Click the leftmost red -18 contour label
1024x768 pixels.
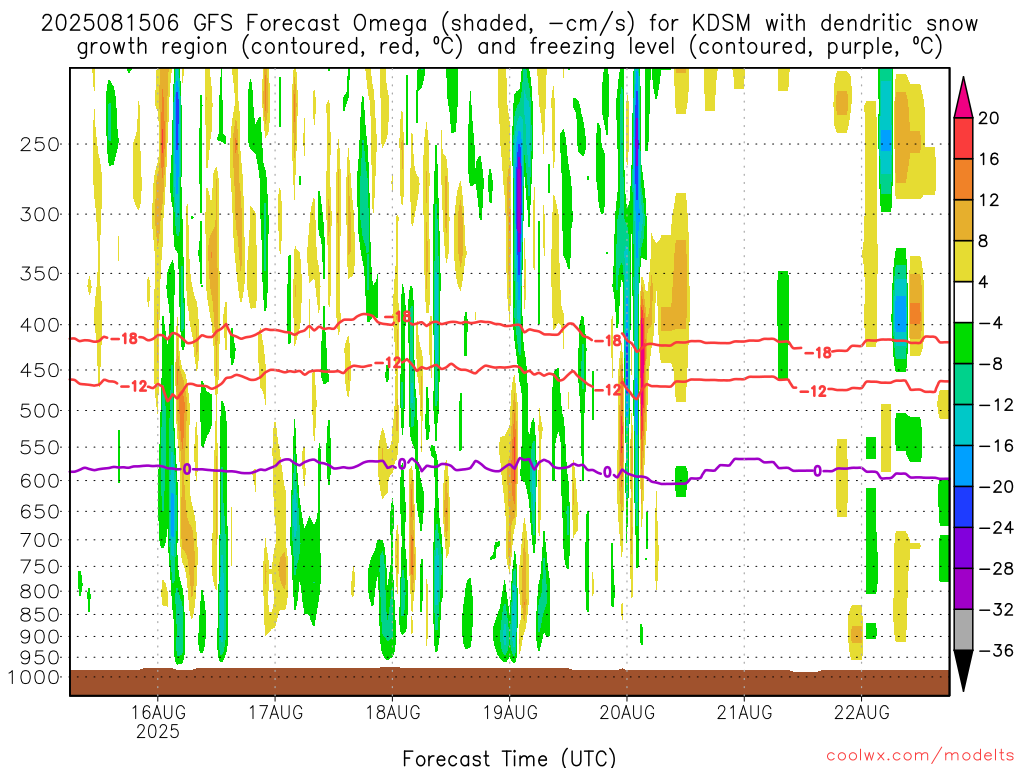[x=124, y=339]
